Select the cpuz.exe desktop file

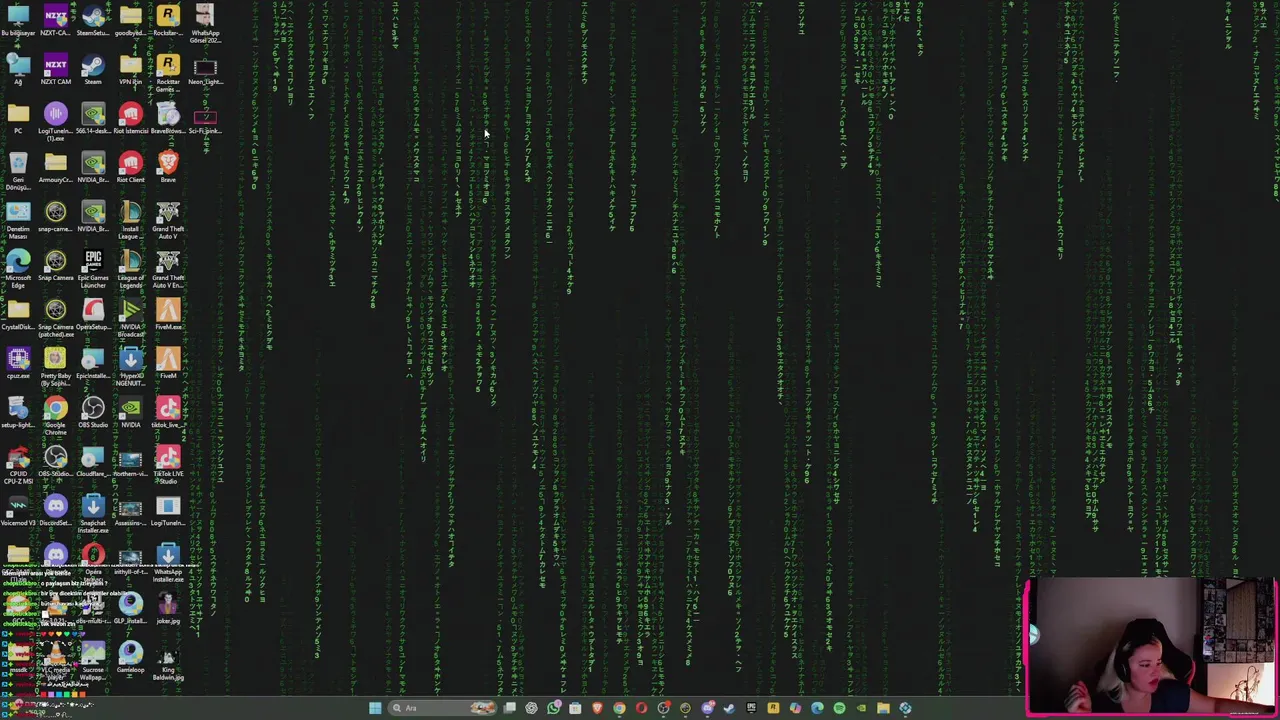coord(18,364)
